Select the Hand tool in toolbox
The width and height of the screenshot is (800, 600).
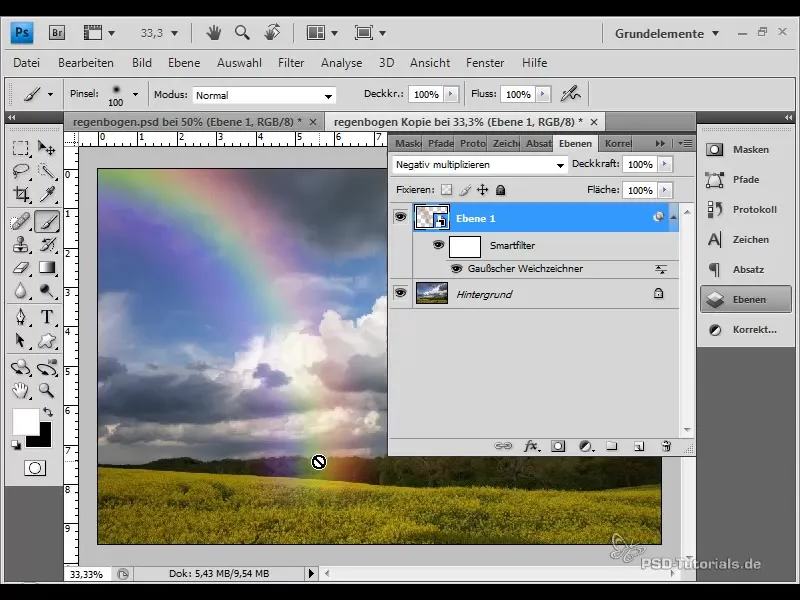pyautogui.click(x=21, y=391)
